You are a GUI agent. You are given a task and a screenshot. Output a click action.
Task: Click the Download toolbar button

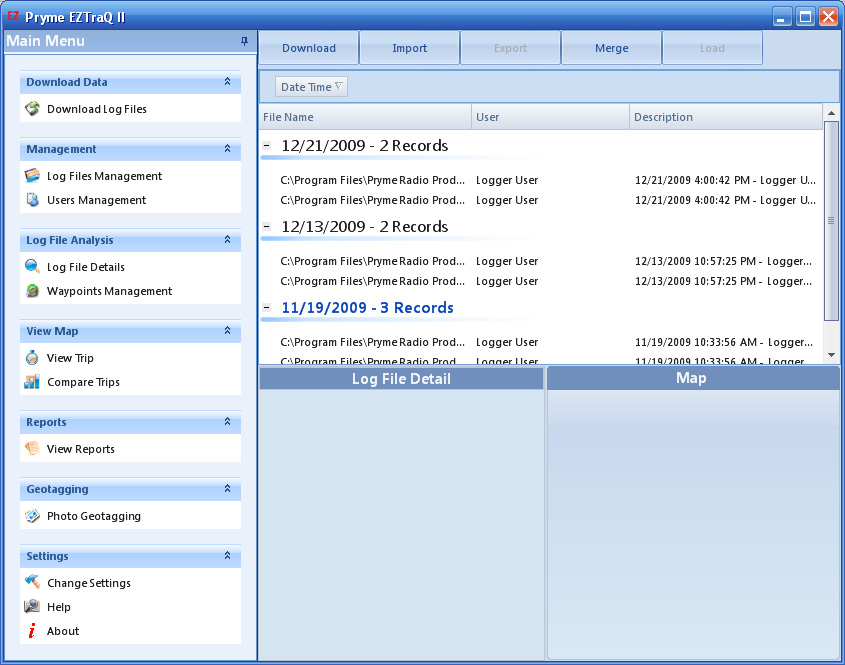click(309, 48)
